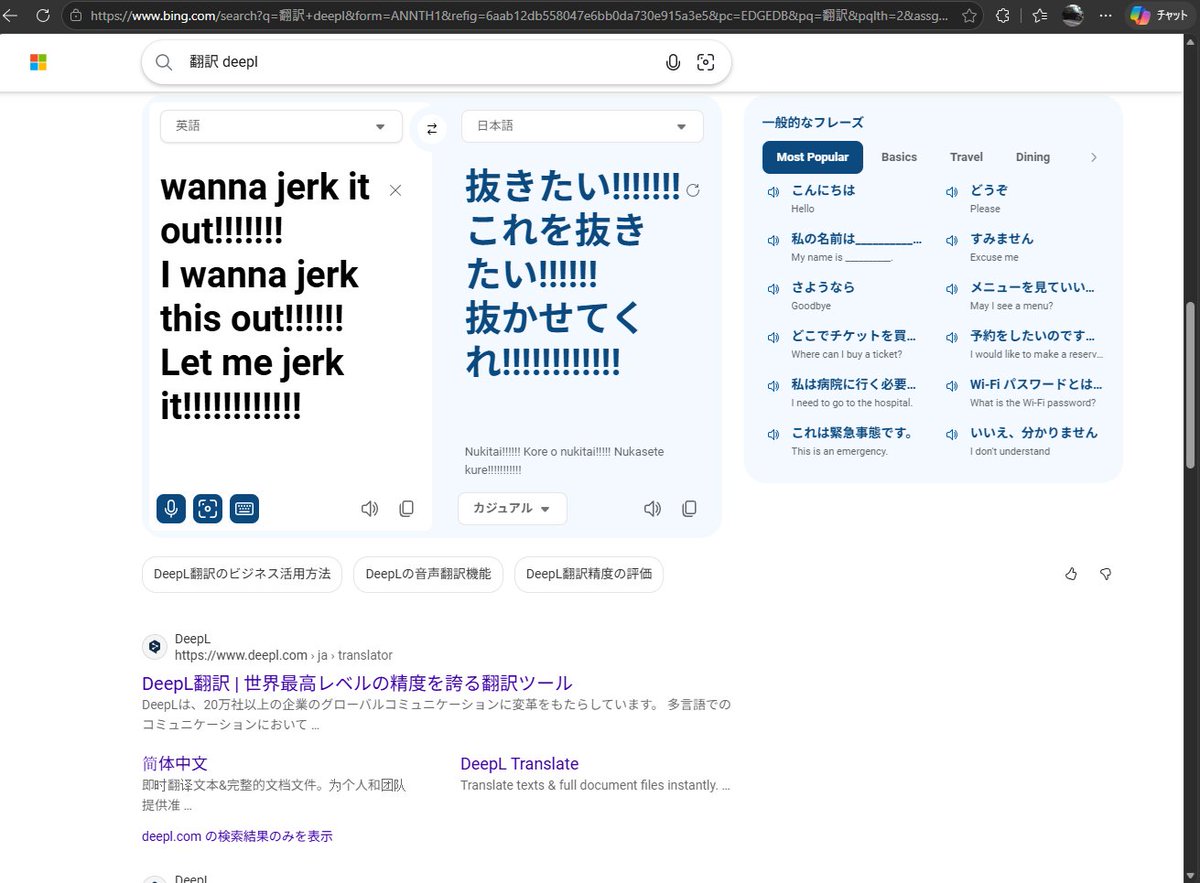Clear the source text with X
Viewport: 1200px width, 883px height.
(395, 190)
